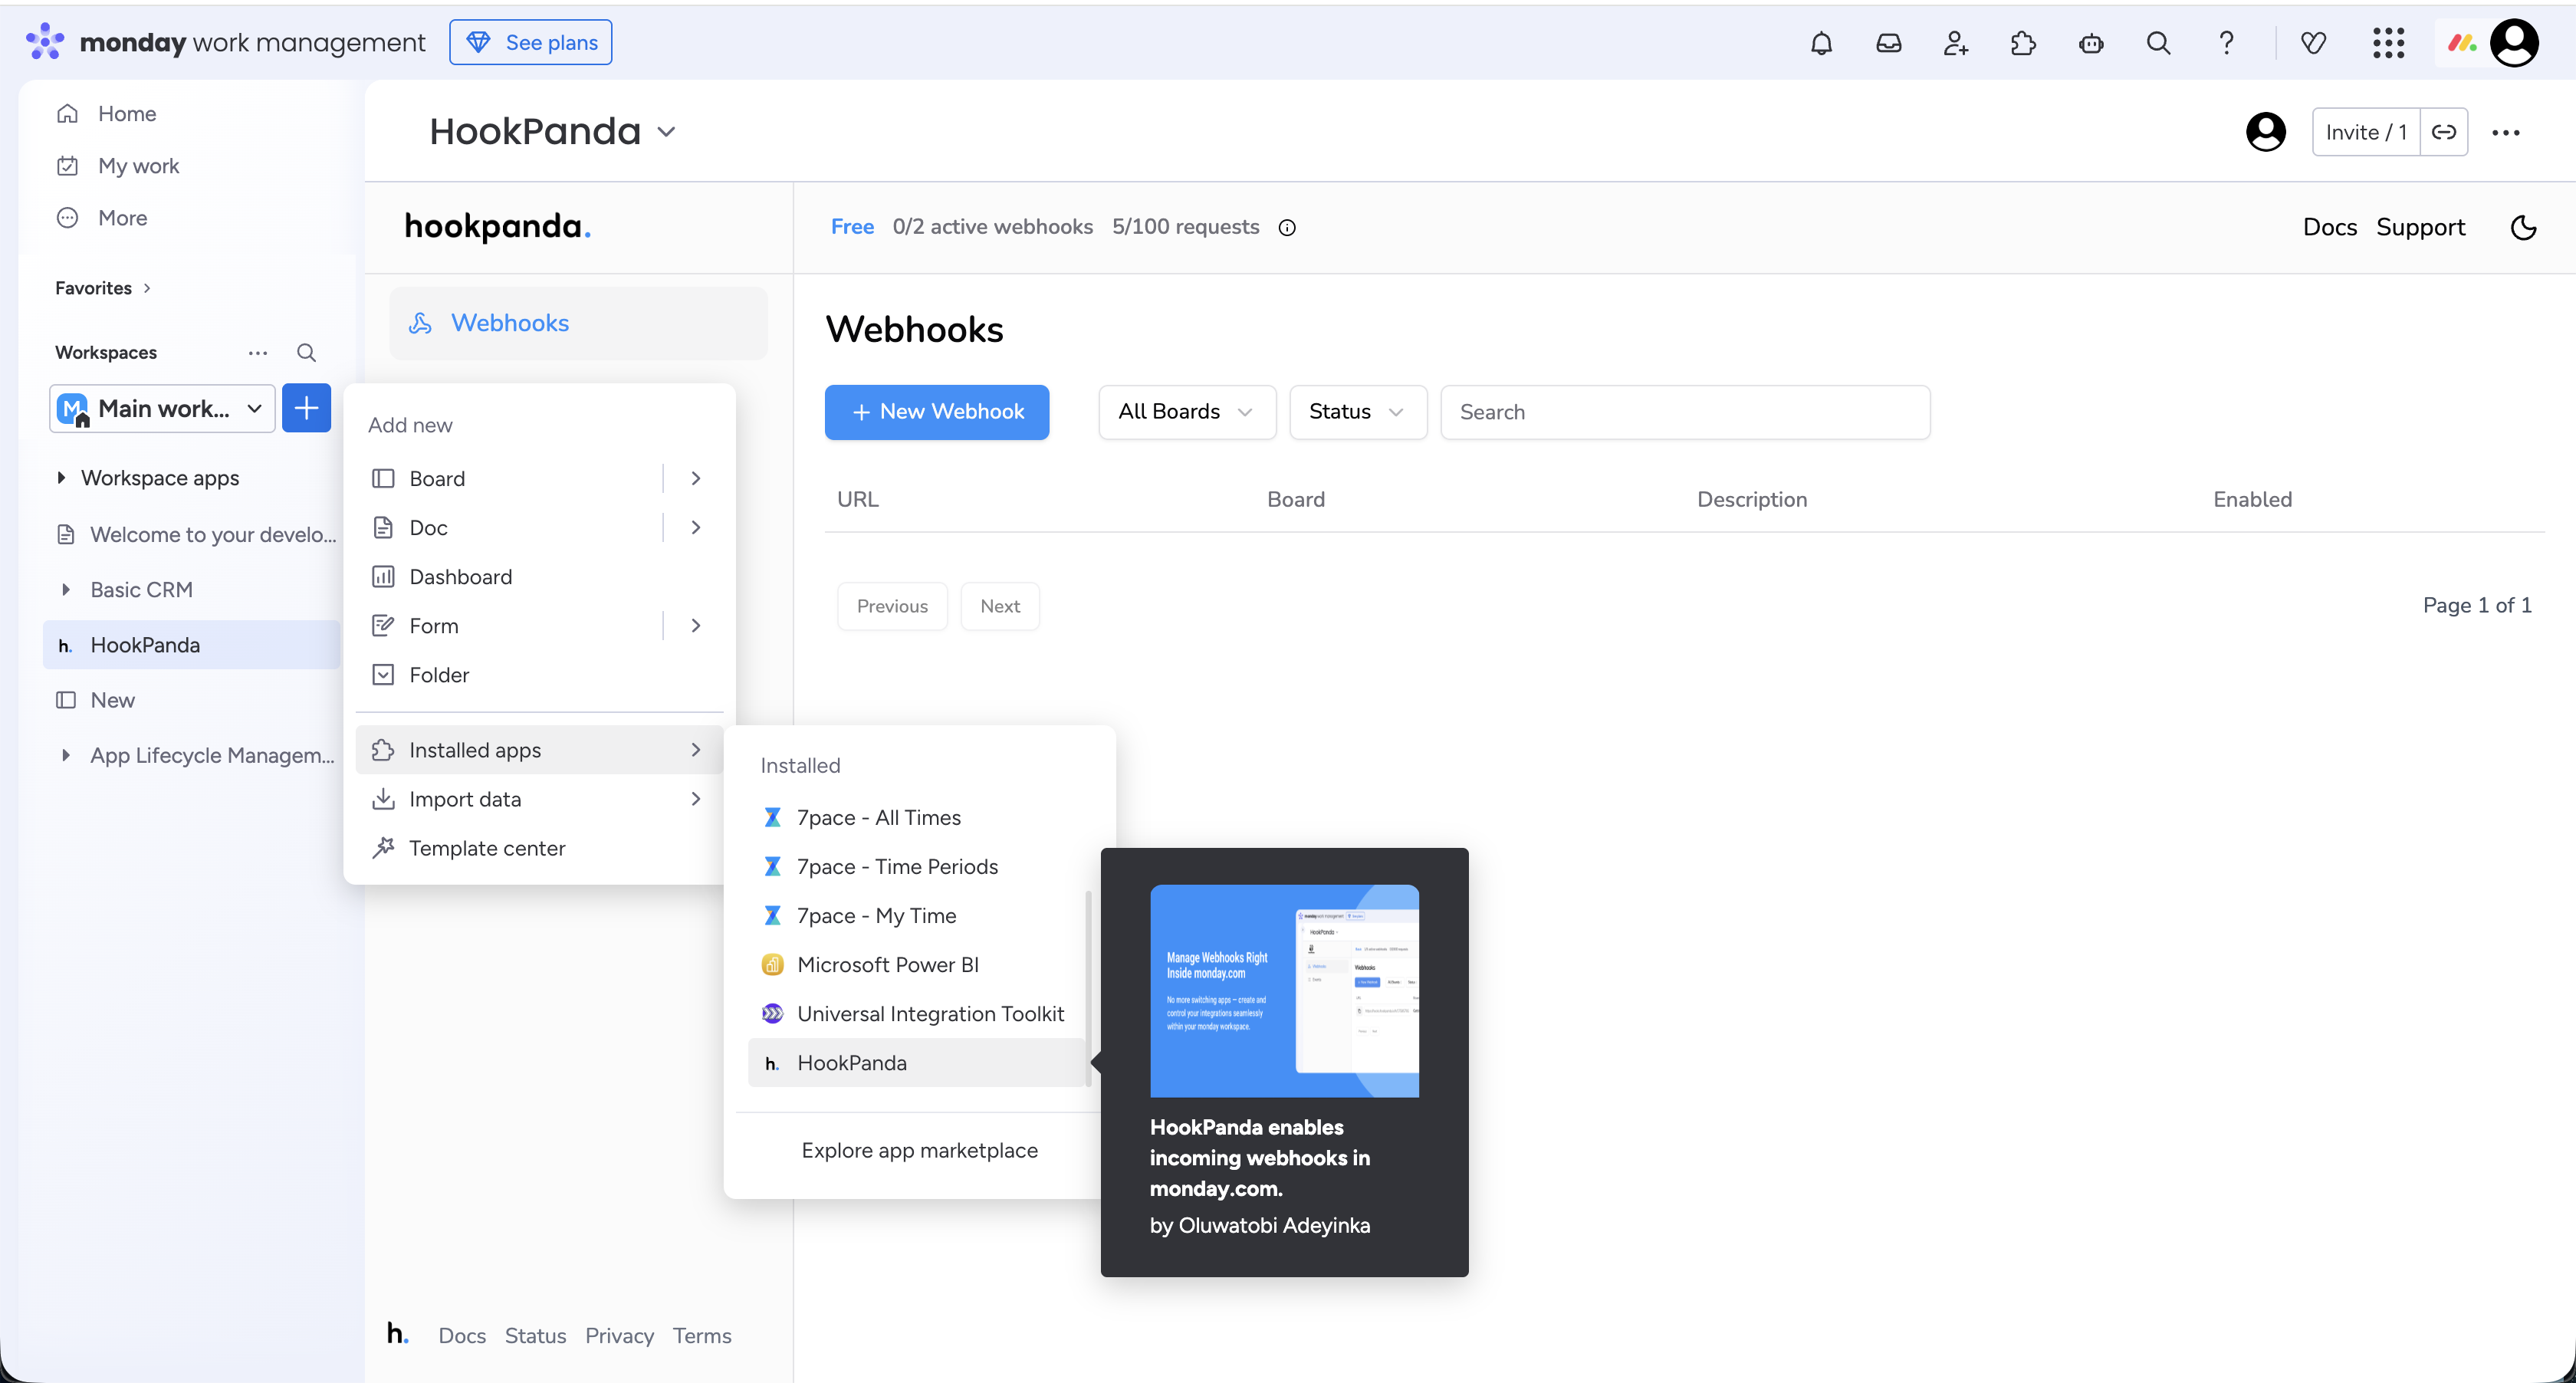
Task: Open the Main workspace selector dropdown
Action: (x=162, y=408)
